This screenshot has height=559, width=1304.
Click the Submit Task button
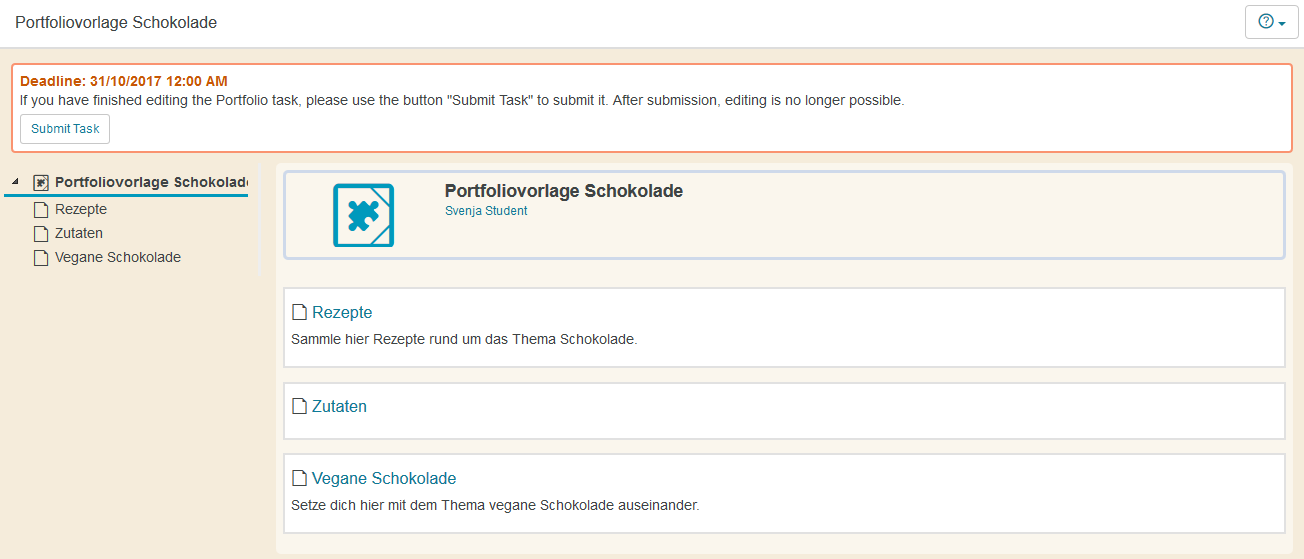click(65, 129)
